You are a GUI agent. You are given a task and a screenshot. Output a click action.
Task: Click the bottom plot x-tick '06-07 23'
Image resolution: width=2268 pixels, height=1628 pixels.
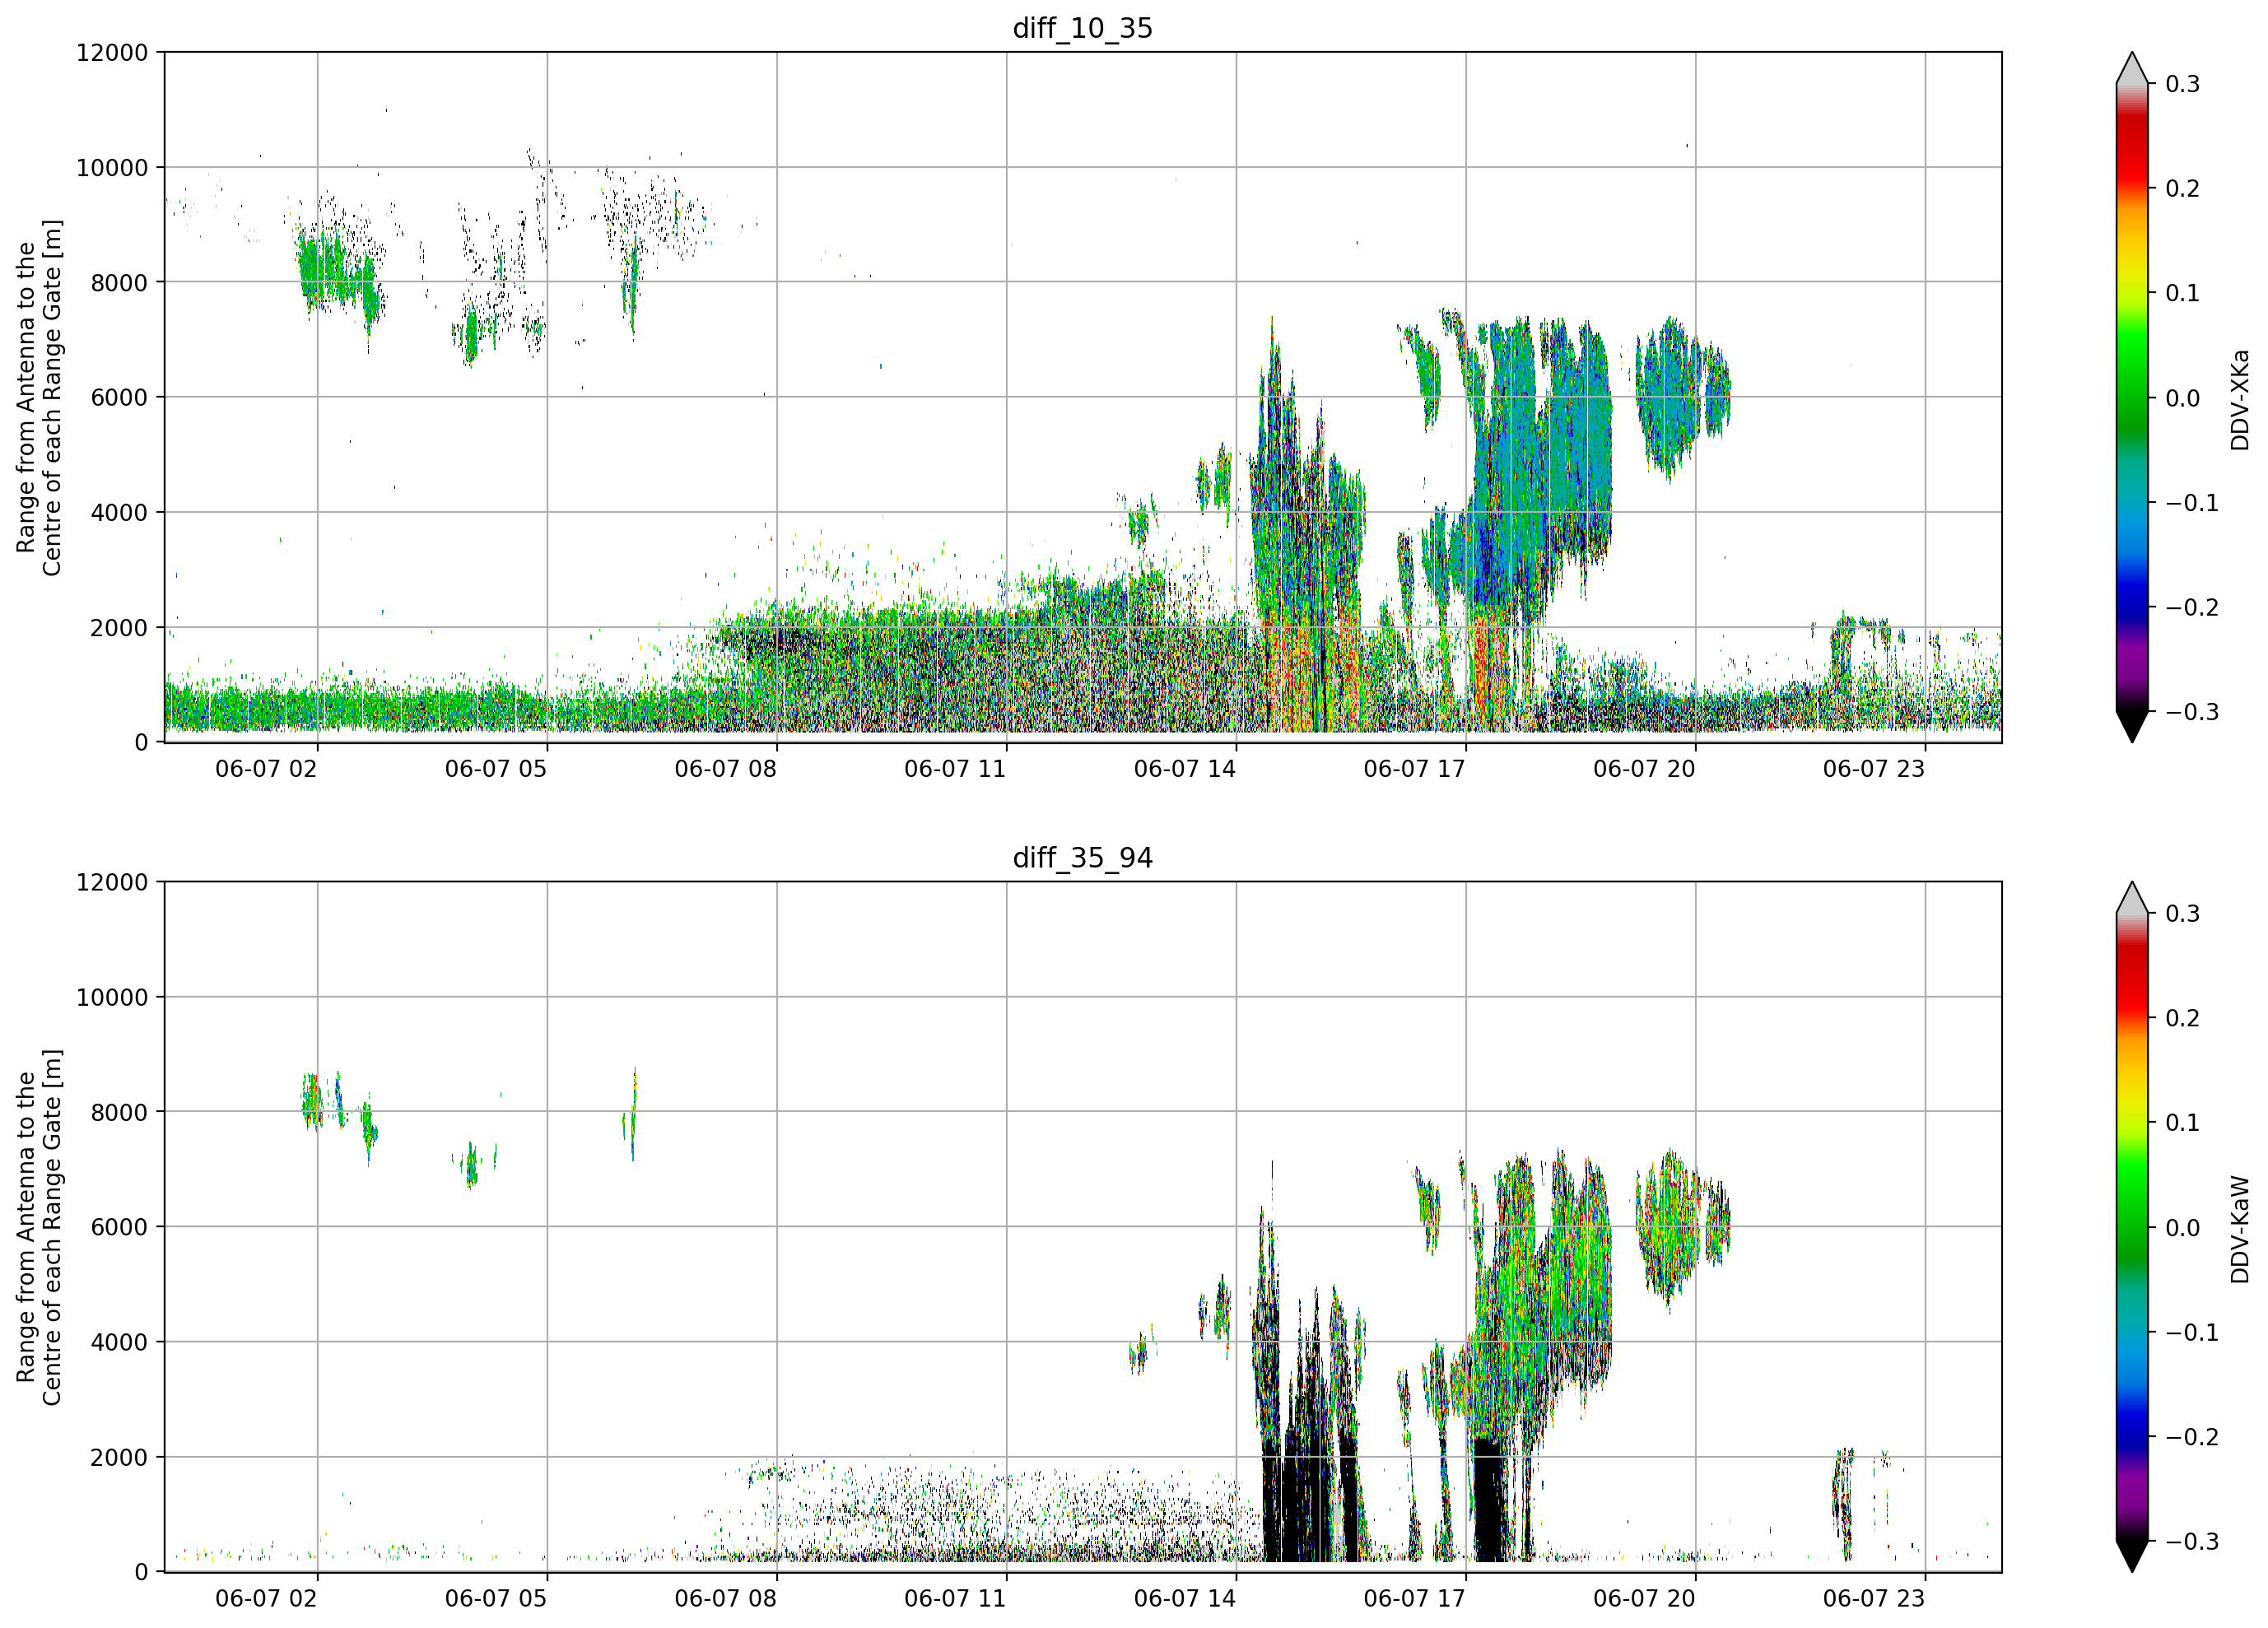(1874, 1599)
